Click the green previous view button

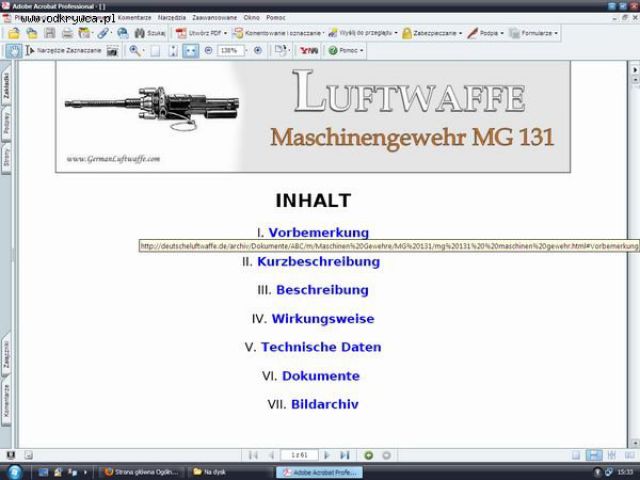pyautogui.click(x=368, y=455)
